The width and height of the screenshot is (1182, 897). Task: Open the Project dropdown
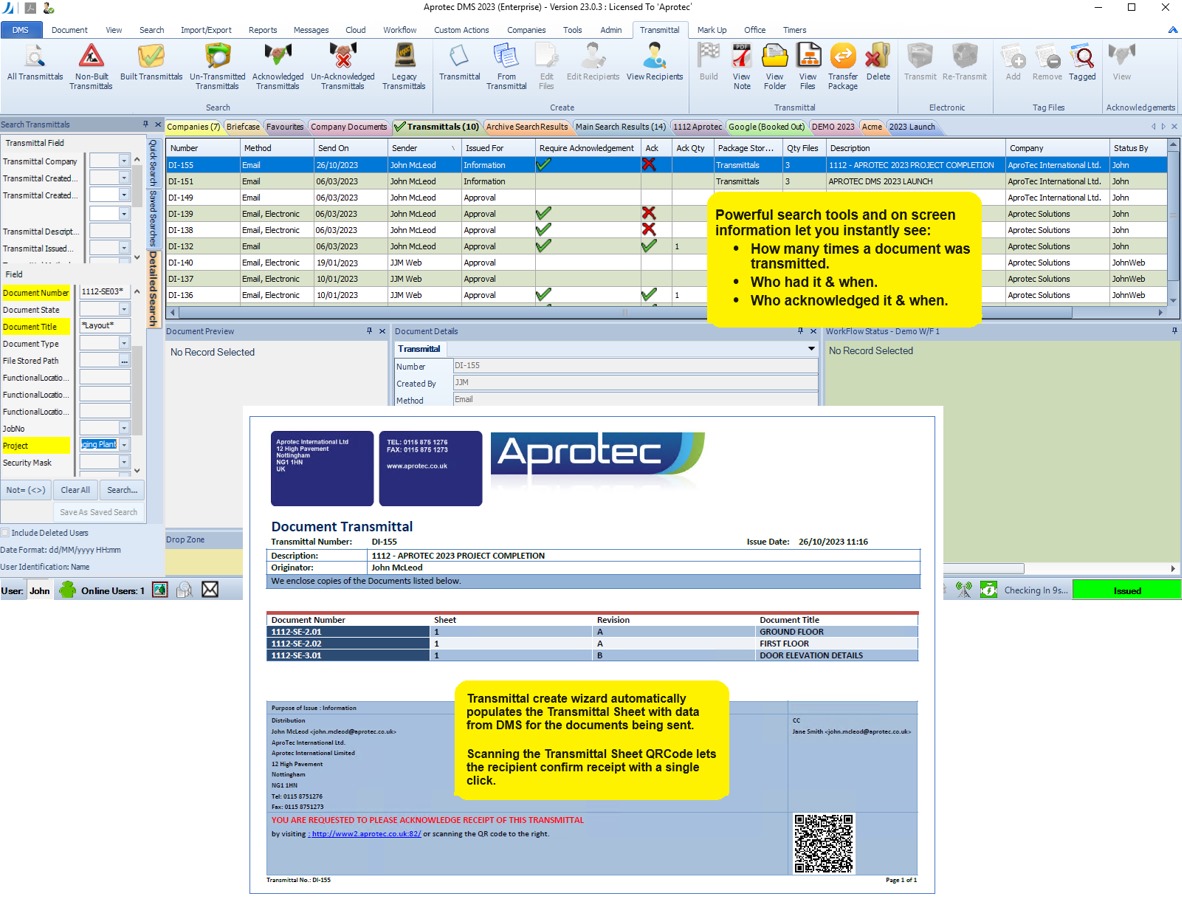coord(124,445)
